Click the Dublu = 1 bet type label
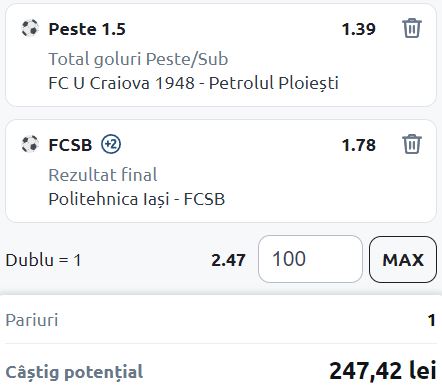The image size is (442, 390). [43, 260]
